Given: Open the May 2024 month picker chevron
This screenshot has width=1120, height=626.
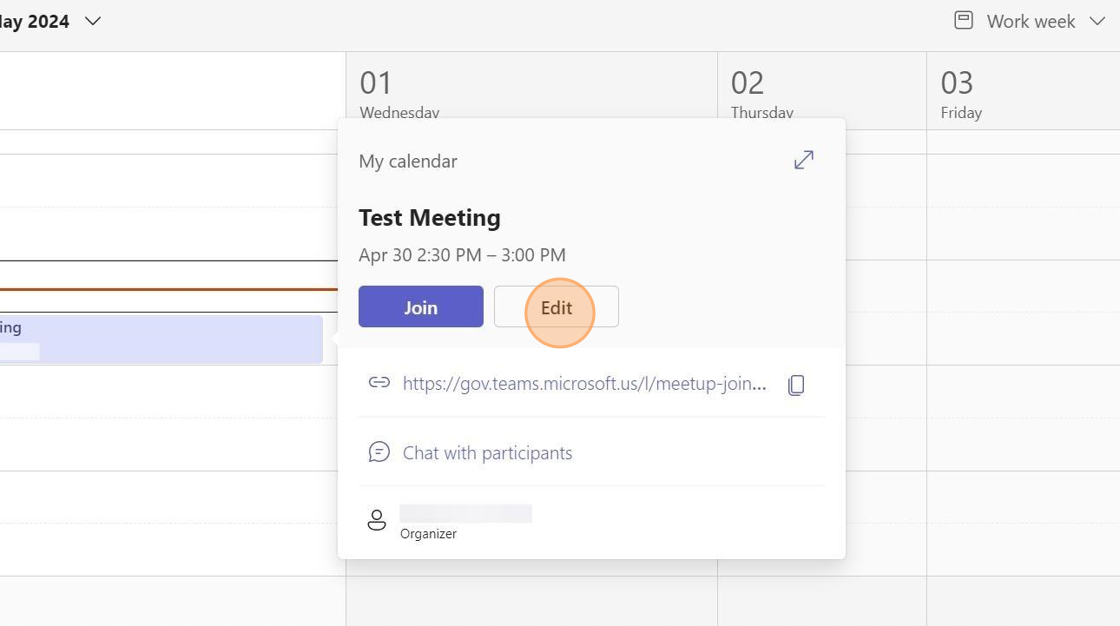Looking at the screenshot, I should pyautogui.click(x=93, y=21).
